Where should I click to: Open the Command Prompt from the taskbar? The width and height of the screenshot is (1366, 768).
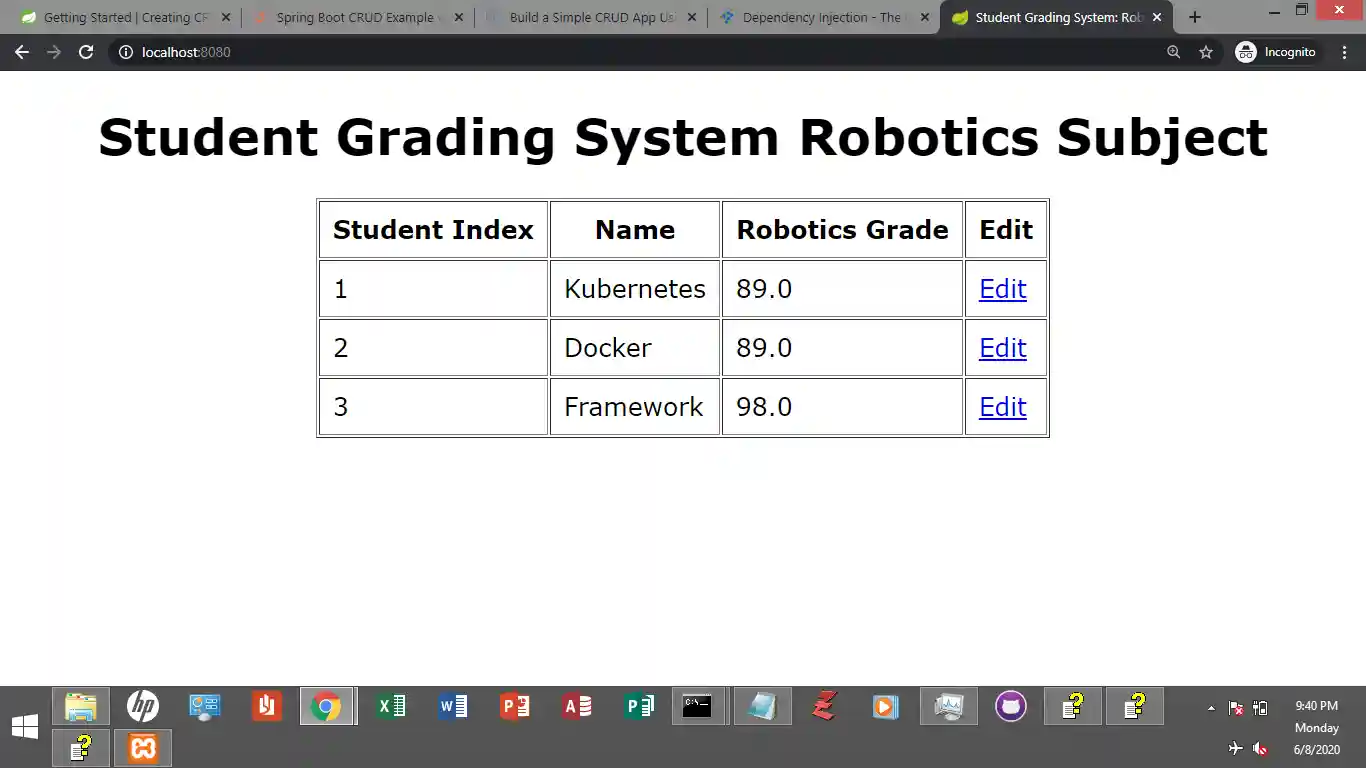coord(698,706)
